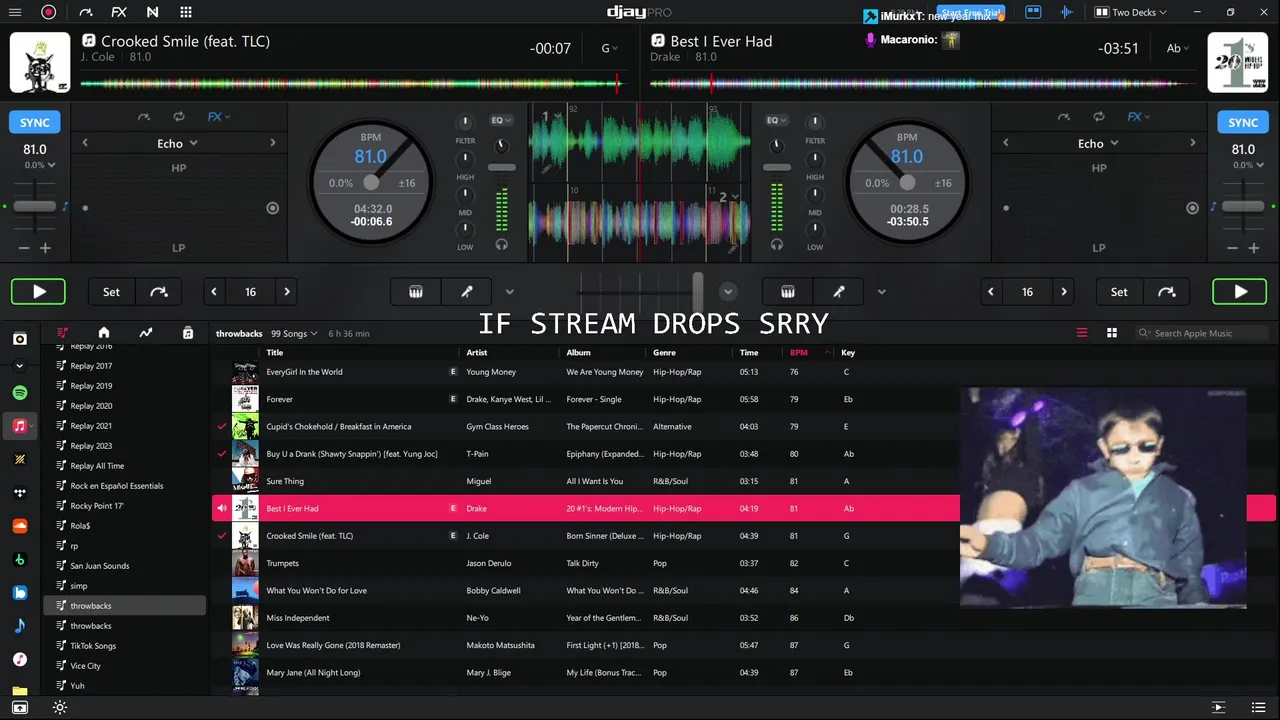Viewport: 1280px width, 720px height.
Task: Toggle headphone pre-cue for deck 2
Action: pyautogui.click(x=777, y=244)
